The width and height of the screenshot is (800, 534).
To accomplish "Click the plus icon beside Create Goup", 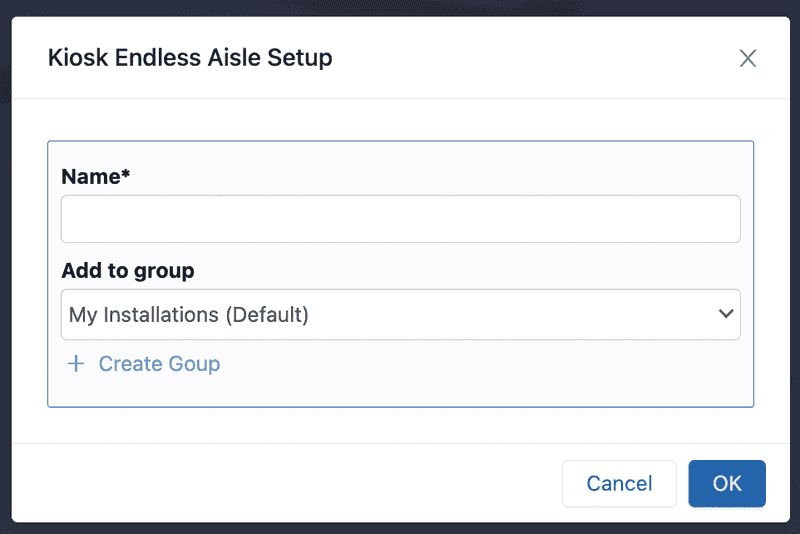I will point(76,364).
